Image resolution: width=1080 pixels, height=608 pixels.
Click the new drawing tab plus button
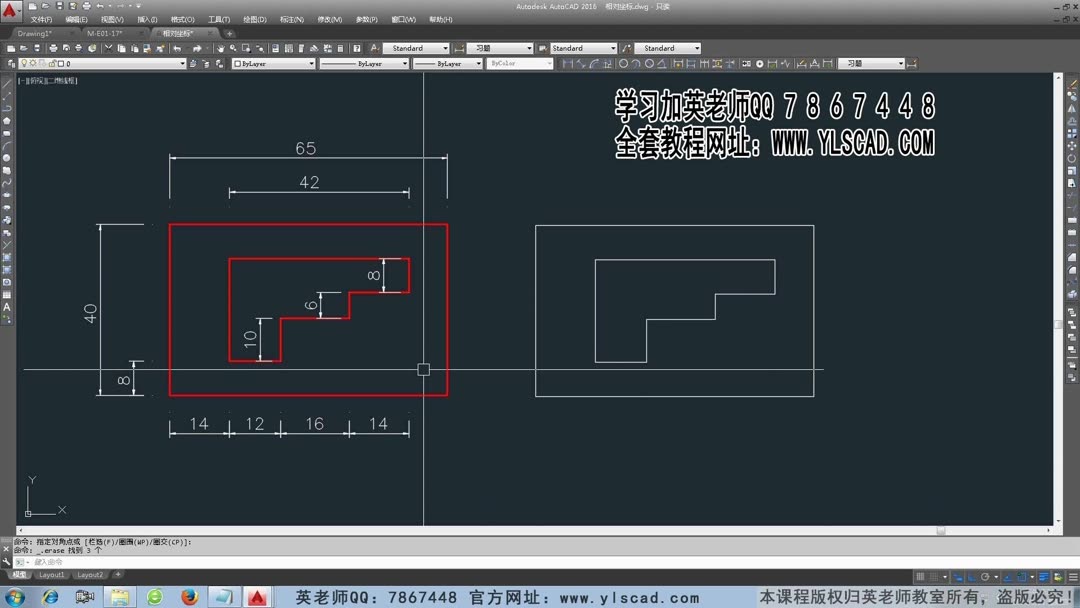(229, 33)
